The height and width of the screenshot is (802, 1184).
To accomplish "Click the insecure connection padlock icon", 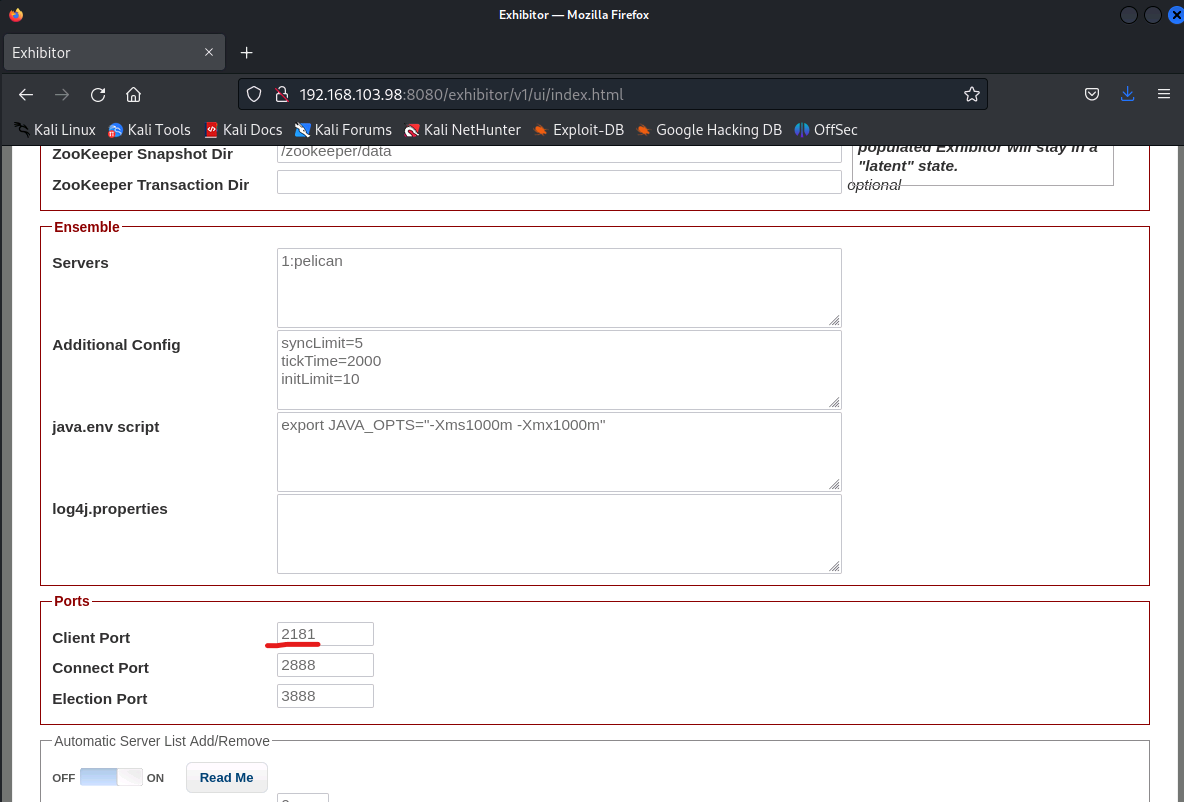I will pyautogui.click(x=282, y=94).
